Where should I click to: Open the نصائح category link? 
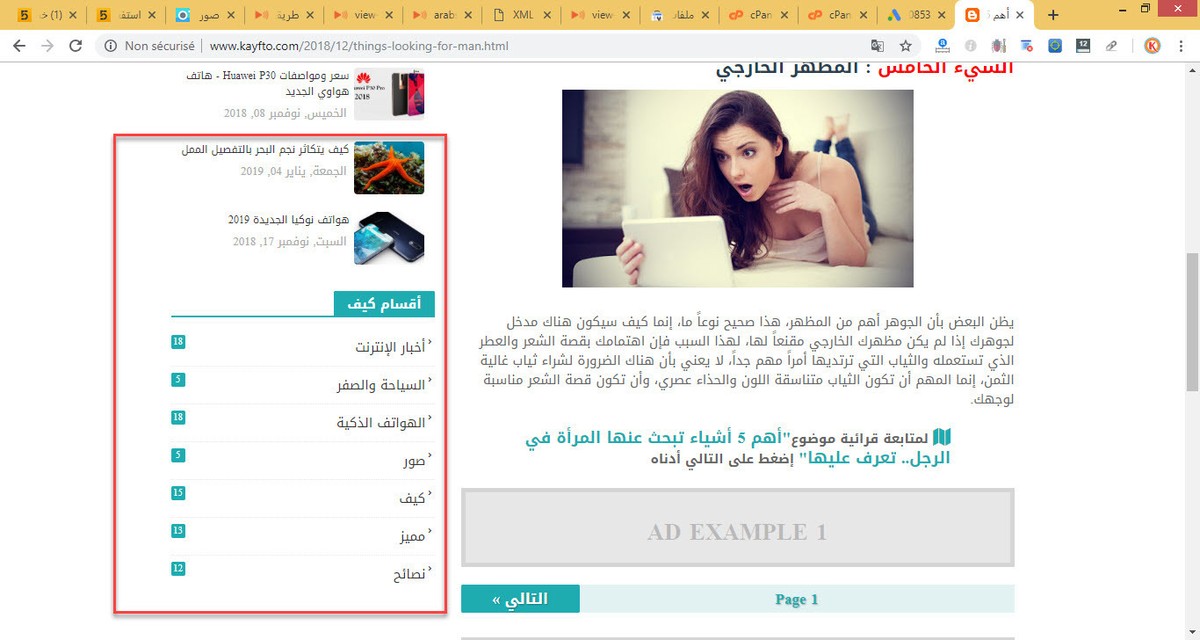click(409, 574)
